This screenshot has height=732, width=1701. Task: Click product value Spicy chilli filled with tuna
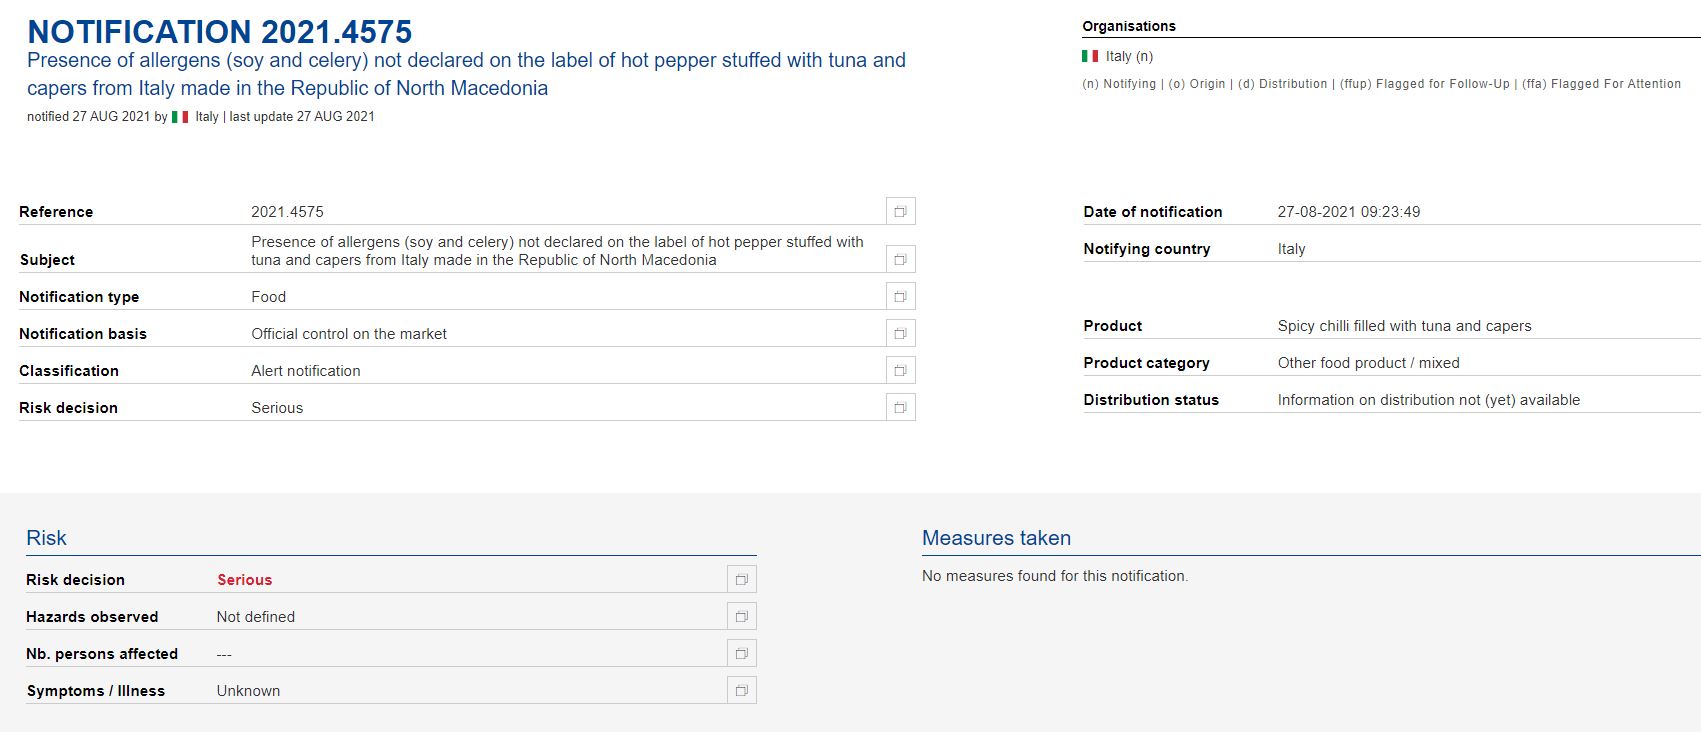(1404, 326)
